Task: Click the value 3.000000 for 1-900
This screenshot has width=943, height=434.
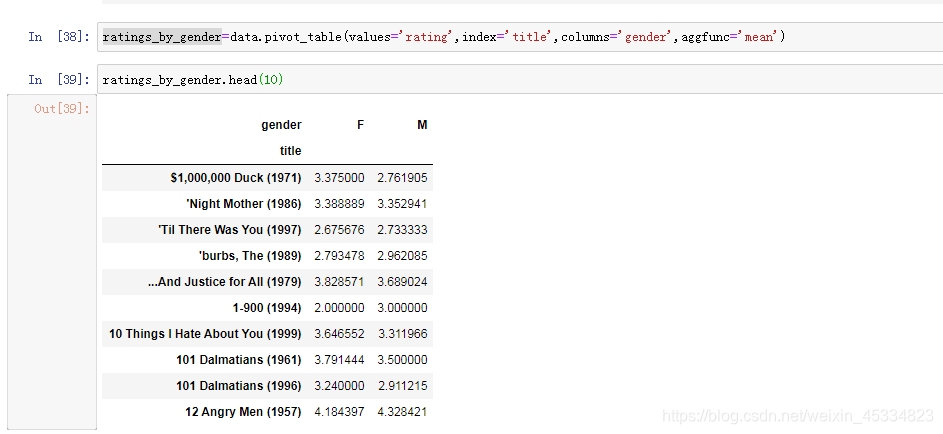Action: (x=402, y=308)
